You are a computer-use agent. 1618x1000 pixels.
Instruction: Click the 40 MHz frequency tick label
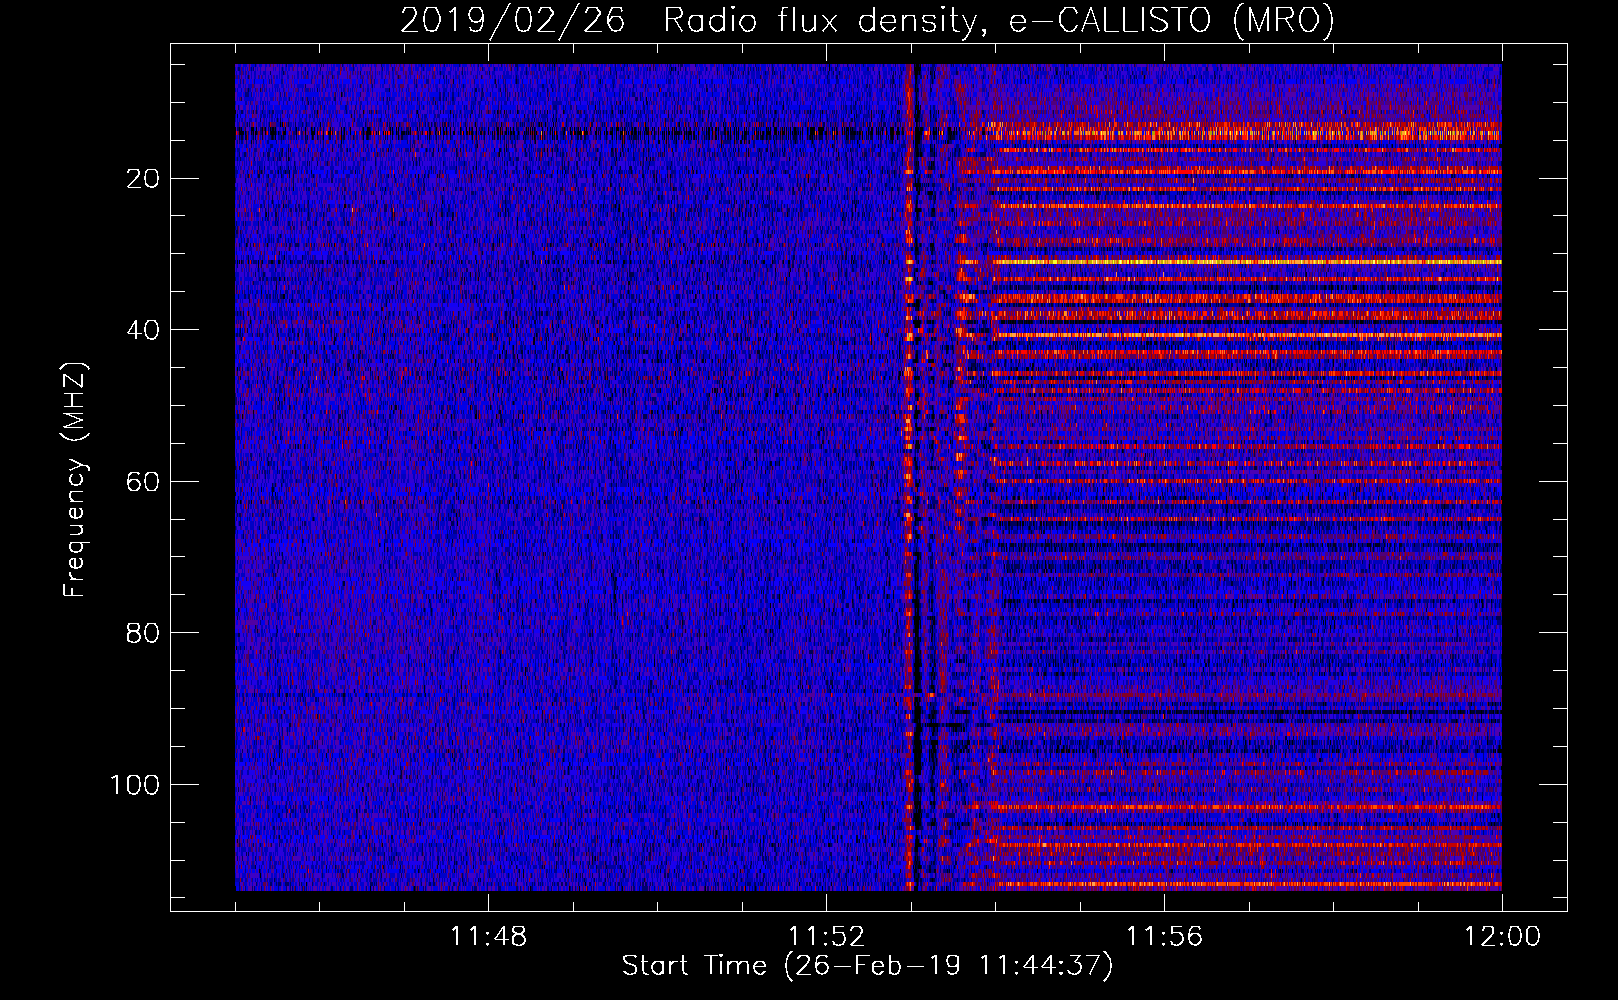pyautogui.click(x=144, y=330)
